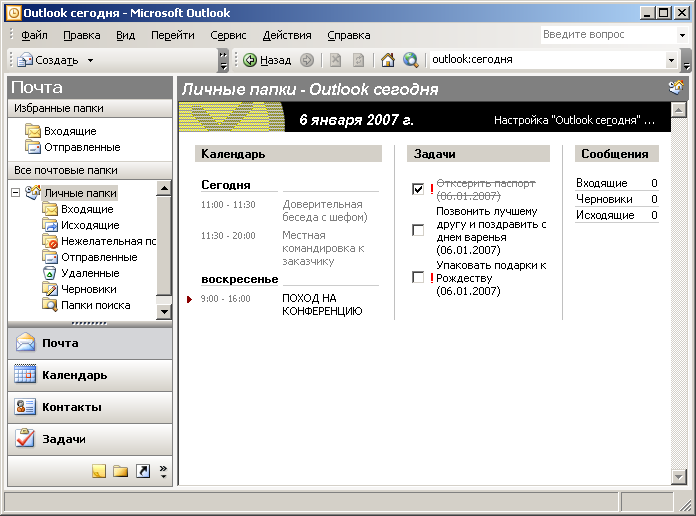Click the Календарь grid icon
Image resolution: width=696 pixels, height=516 pixels.
coord(25,374)
